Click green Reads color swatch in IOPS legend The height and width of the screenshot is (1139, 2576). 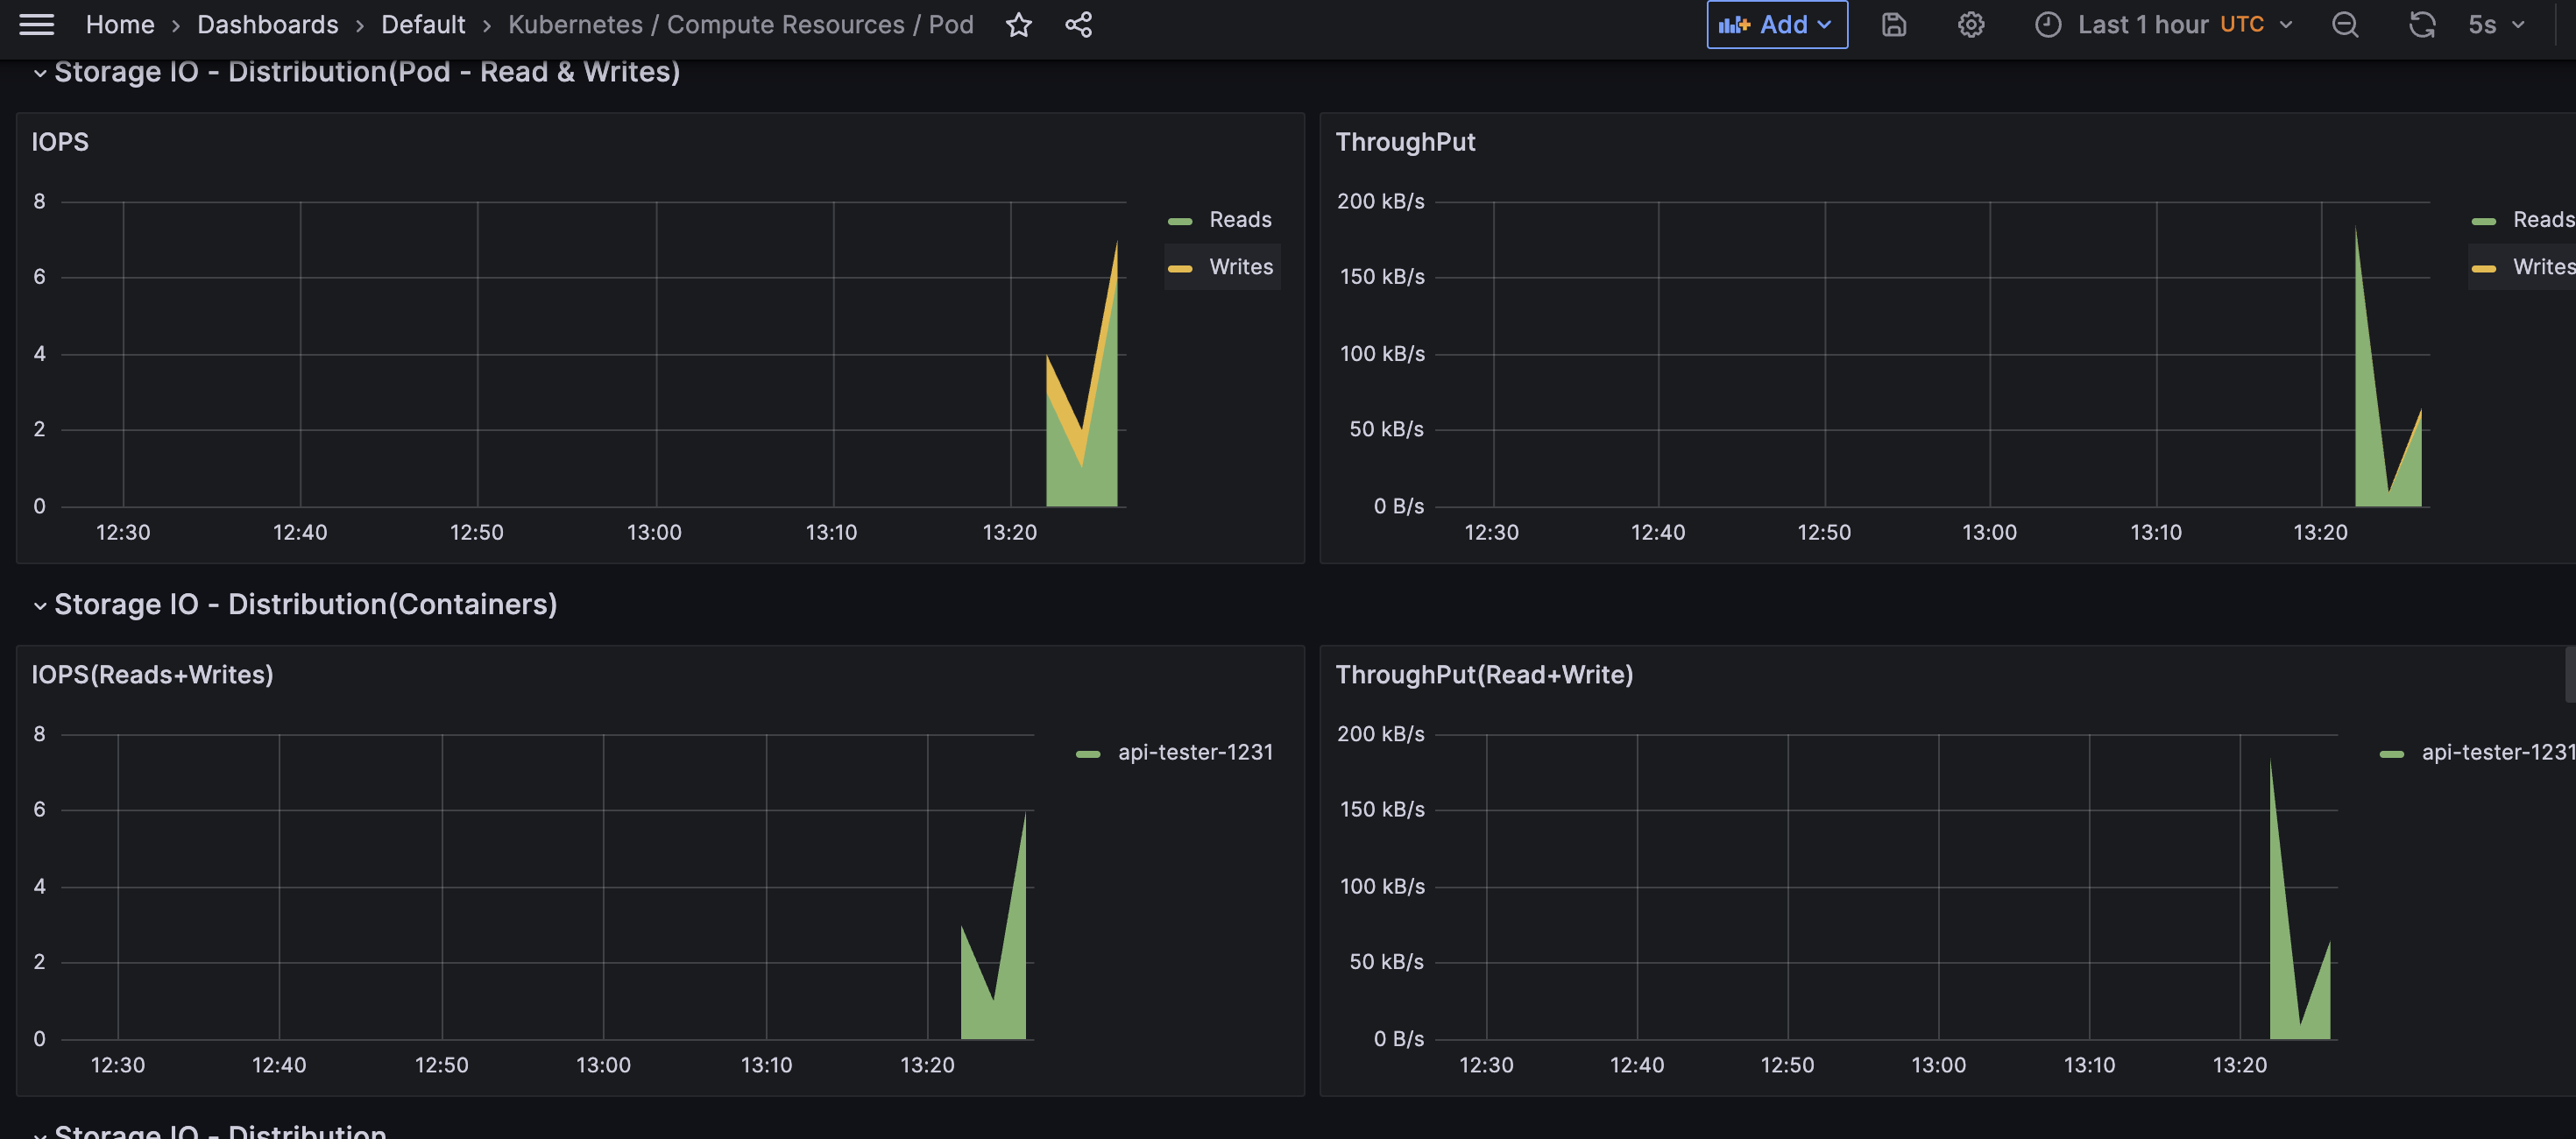click(x=1180, y=221)
